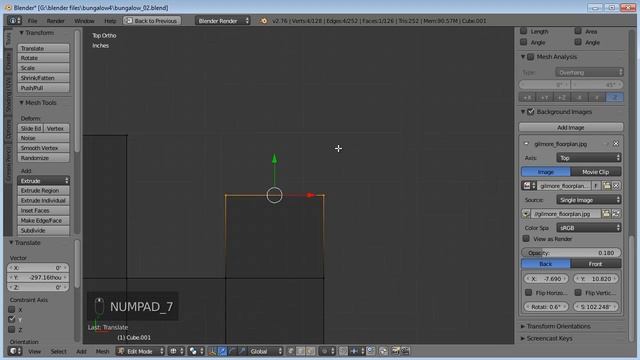Image resolution: width=640 pixels, height=360 pixels.
Task: Check the X constraint axis box
Action: tap(12, 309)
